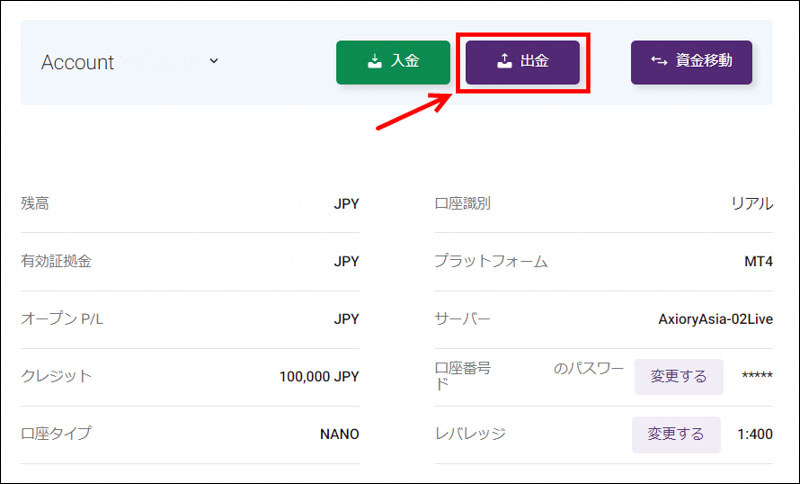Click the NANO account type value
800x484 pixels.
click(339, 434)
